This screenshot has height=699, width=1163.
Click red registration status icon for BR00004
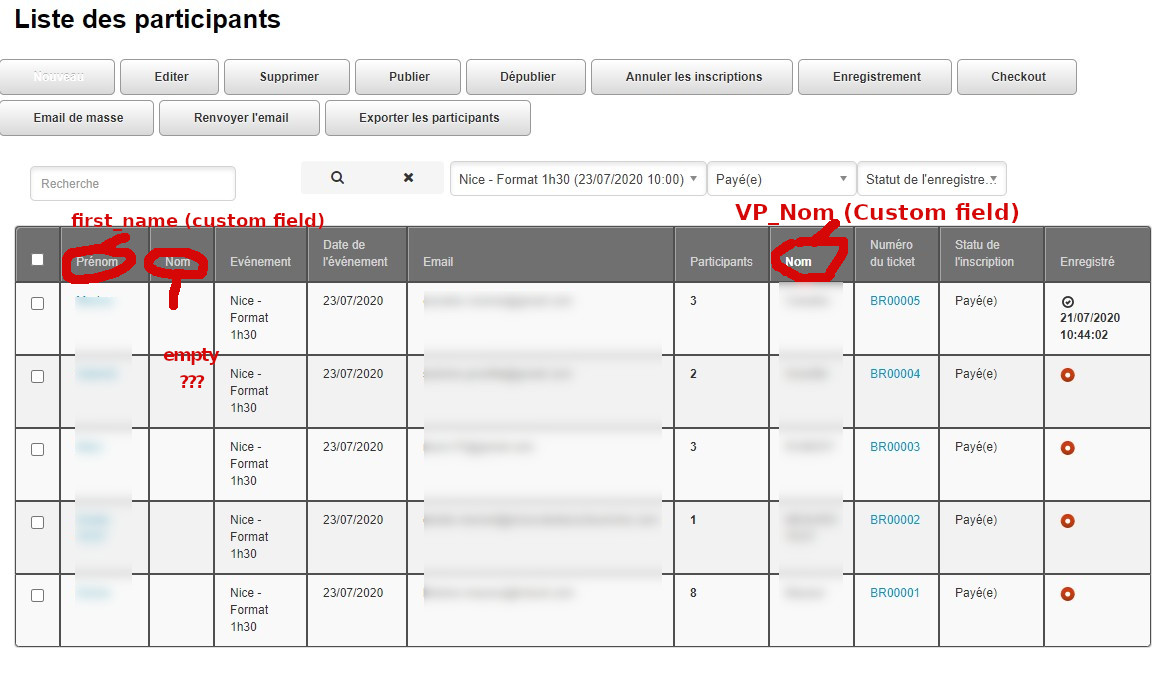pyautogui.click(x=1067, y=375)
